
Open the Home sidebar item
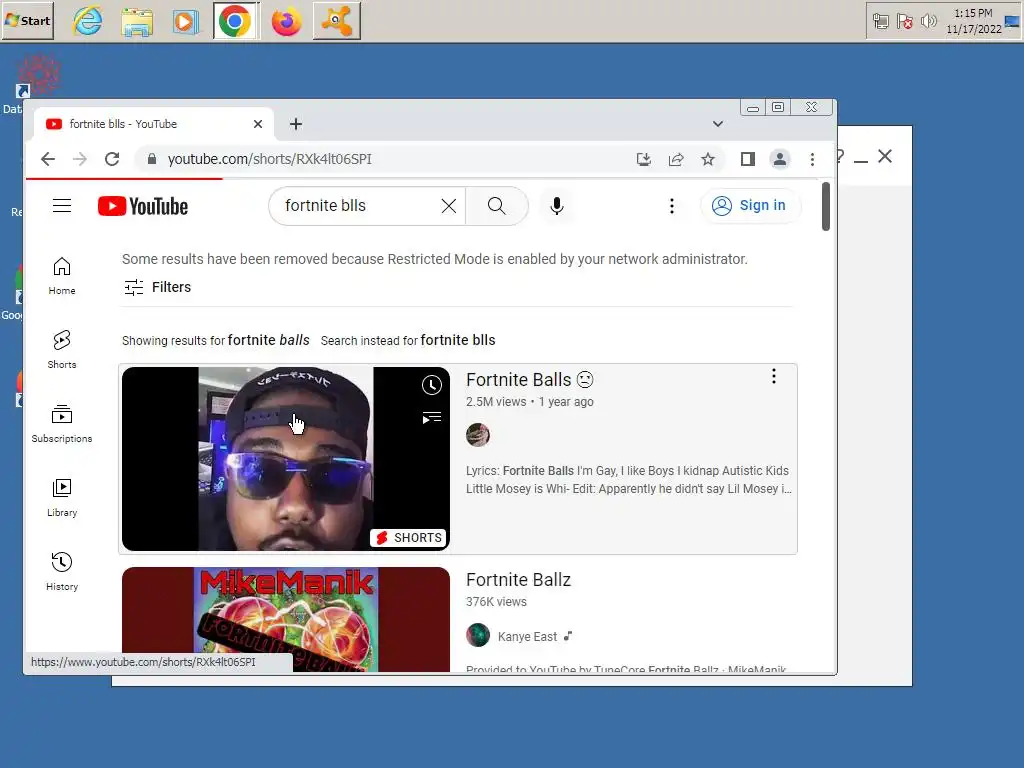tap(62, 276)
